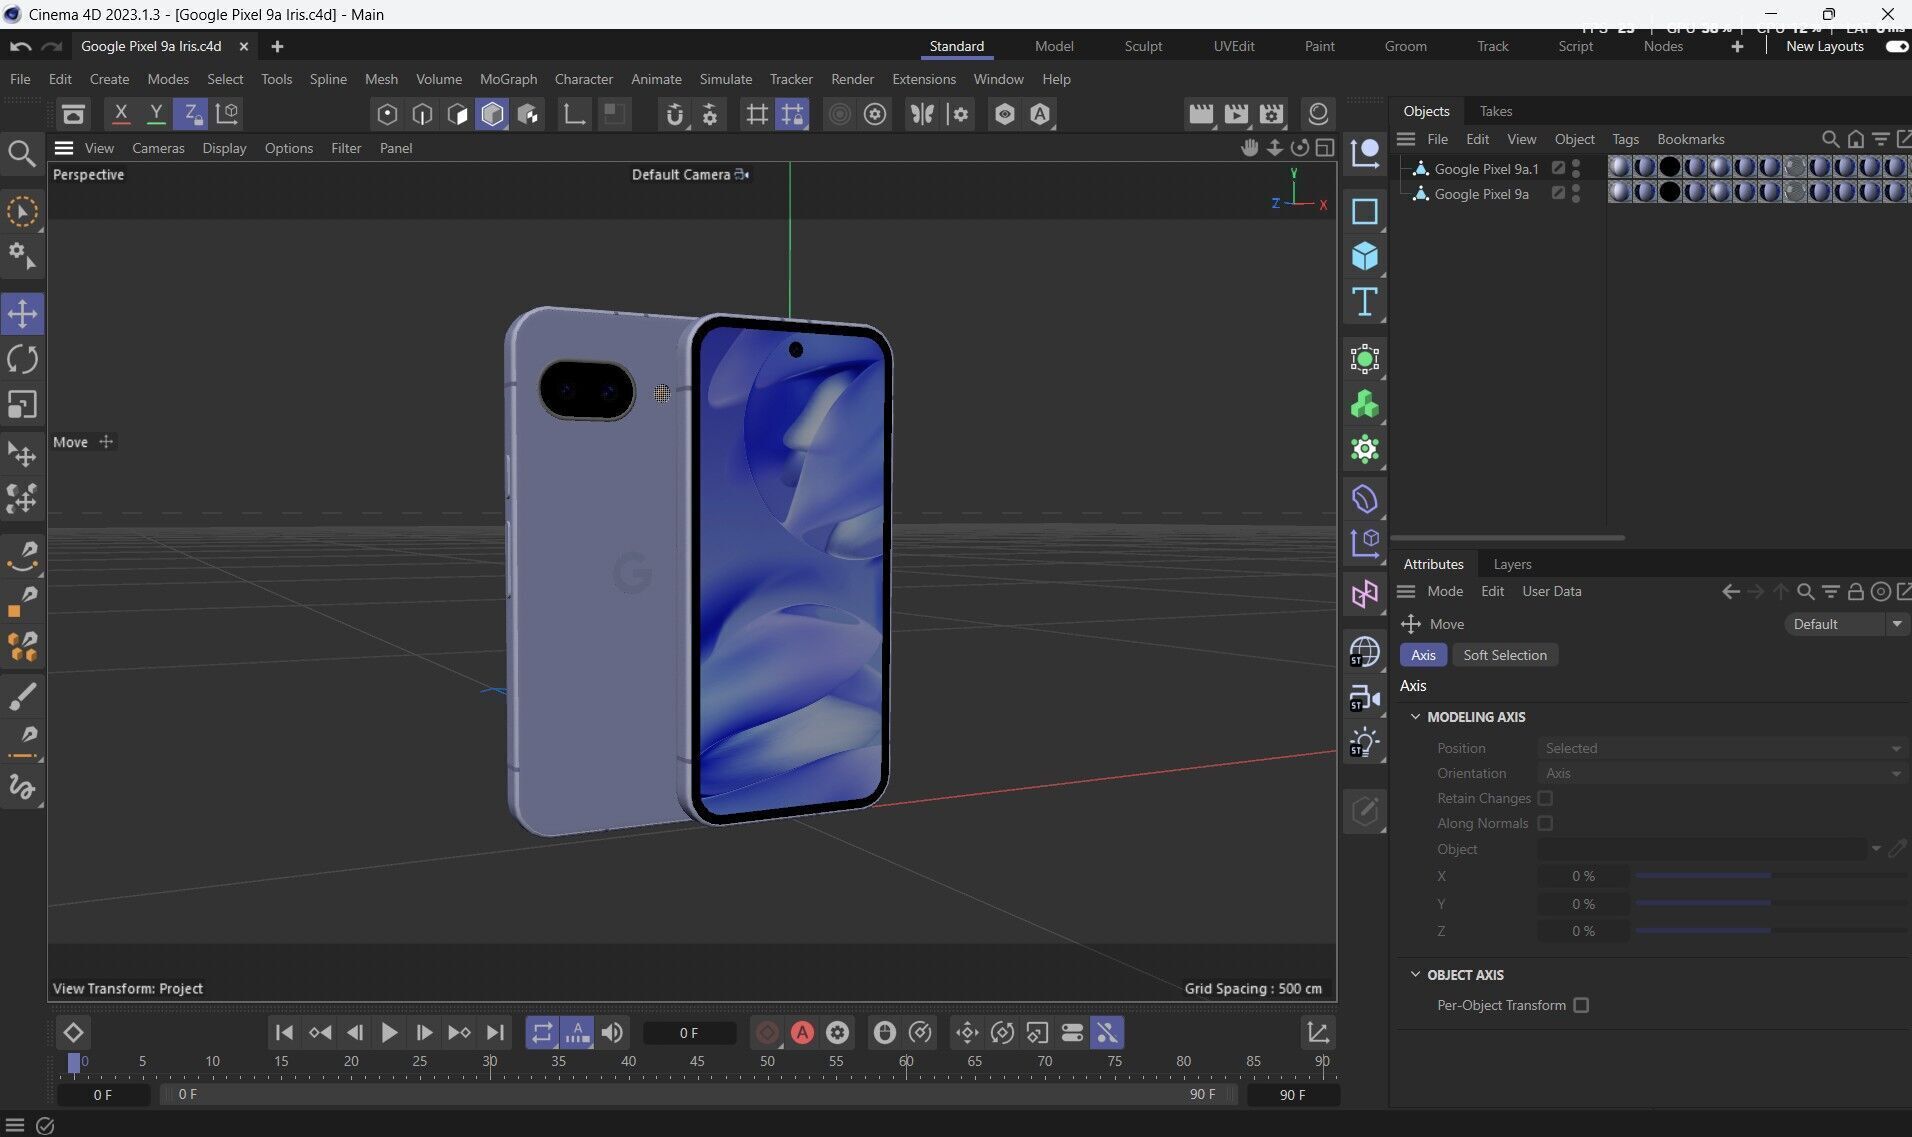
Task: Open Edit Render Settings icon
Action: 1272,114
